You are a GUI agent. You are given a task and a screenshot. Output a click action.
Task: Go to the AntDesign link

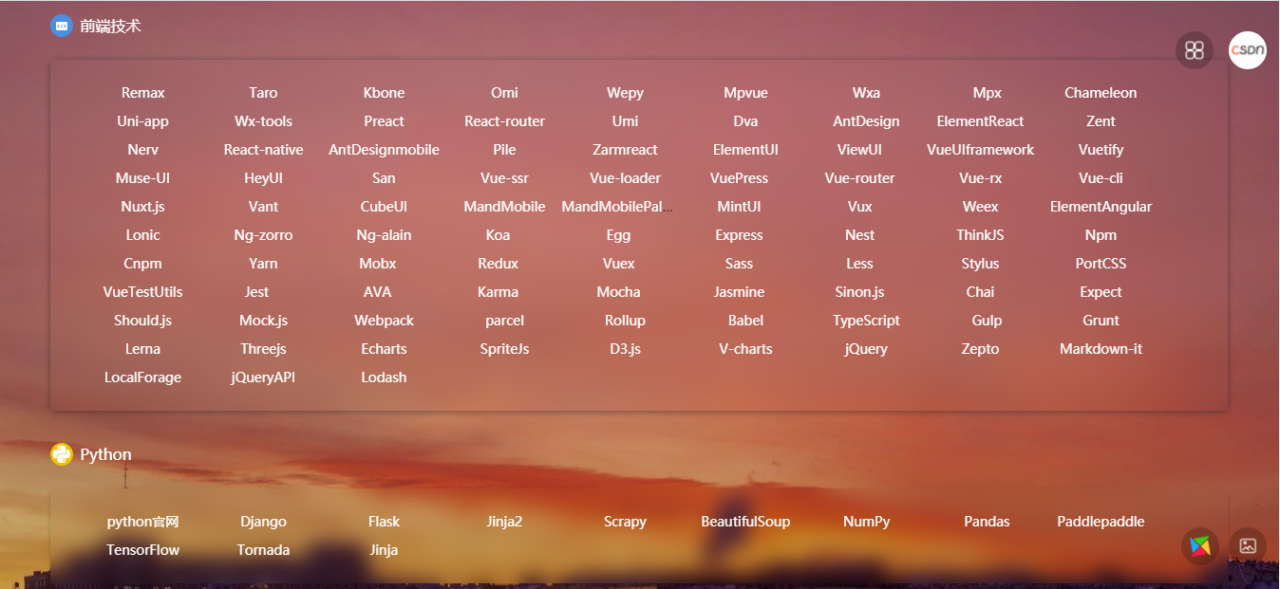coord(866,121)
